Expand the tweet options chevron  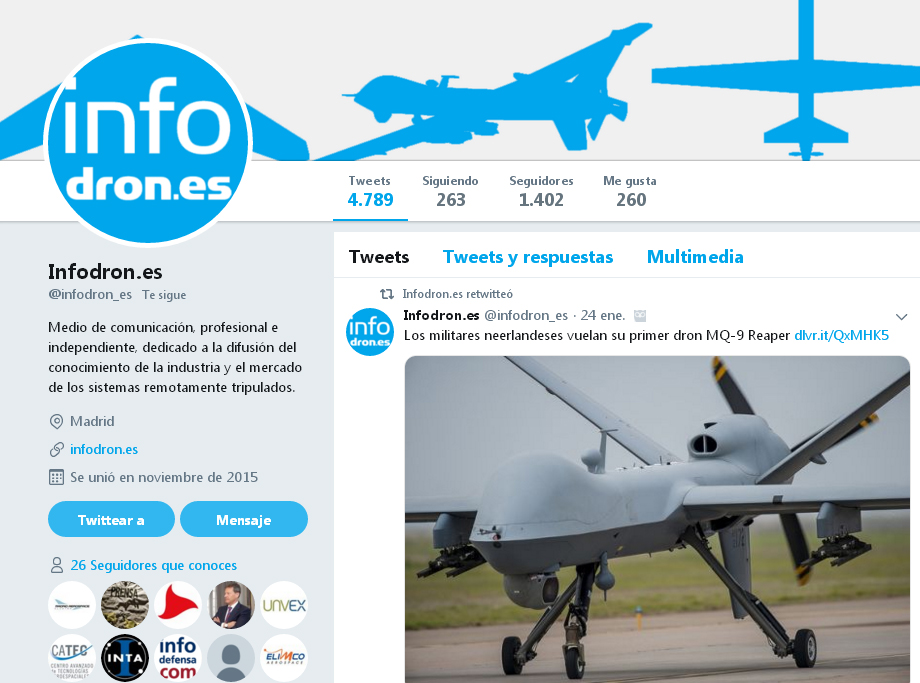(902, 317)
